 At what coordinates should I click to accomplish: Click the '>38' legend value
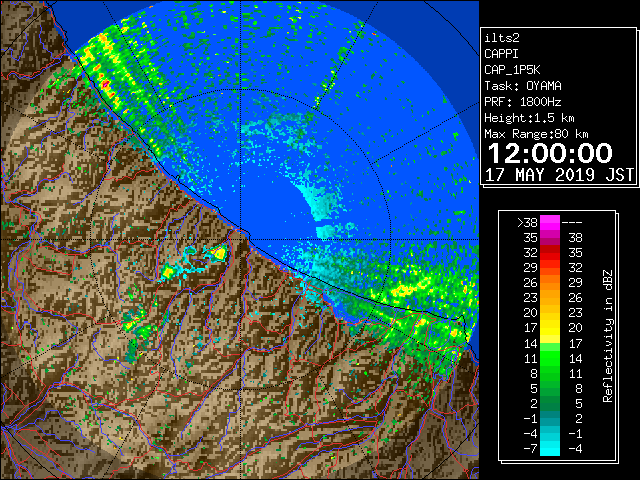click(527, 223)
